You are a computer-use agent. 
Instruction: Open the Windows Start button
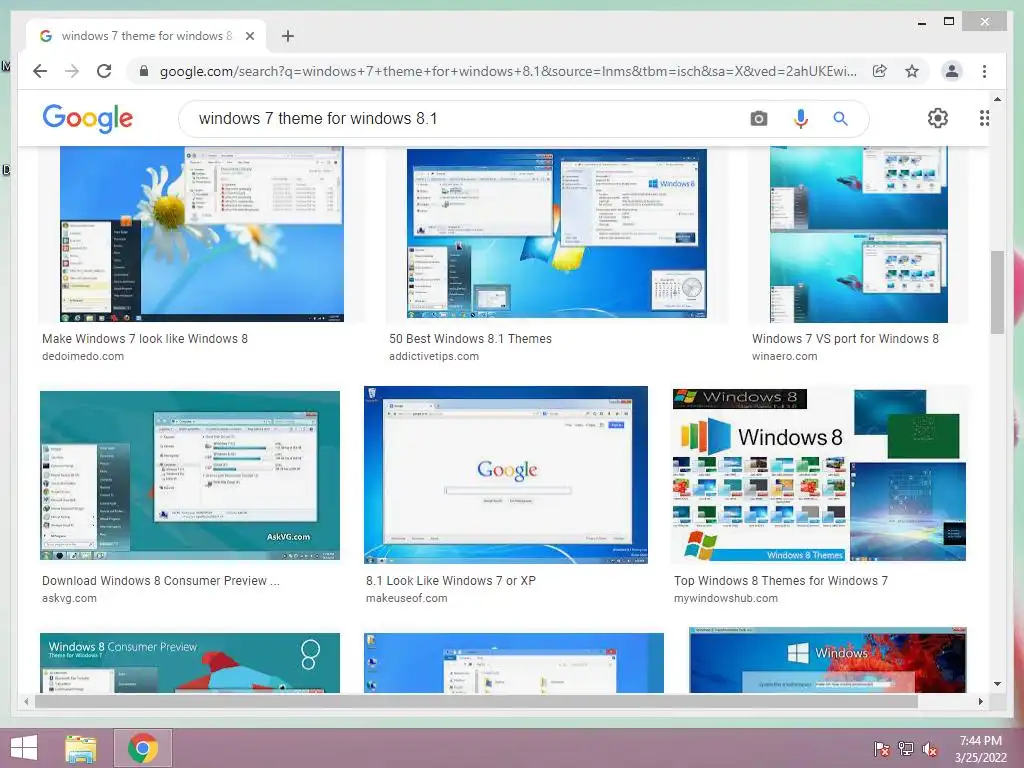pos(24,748)
